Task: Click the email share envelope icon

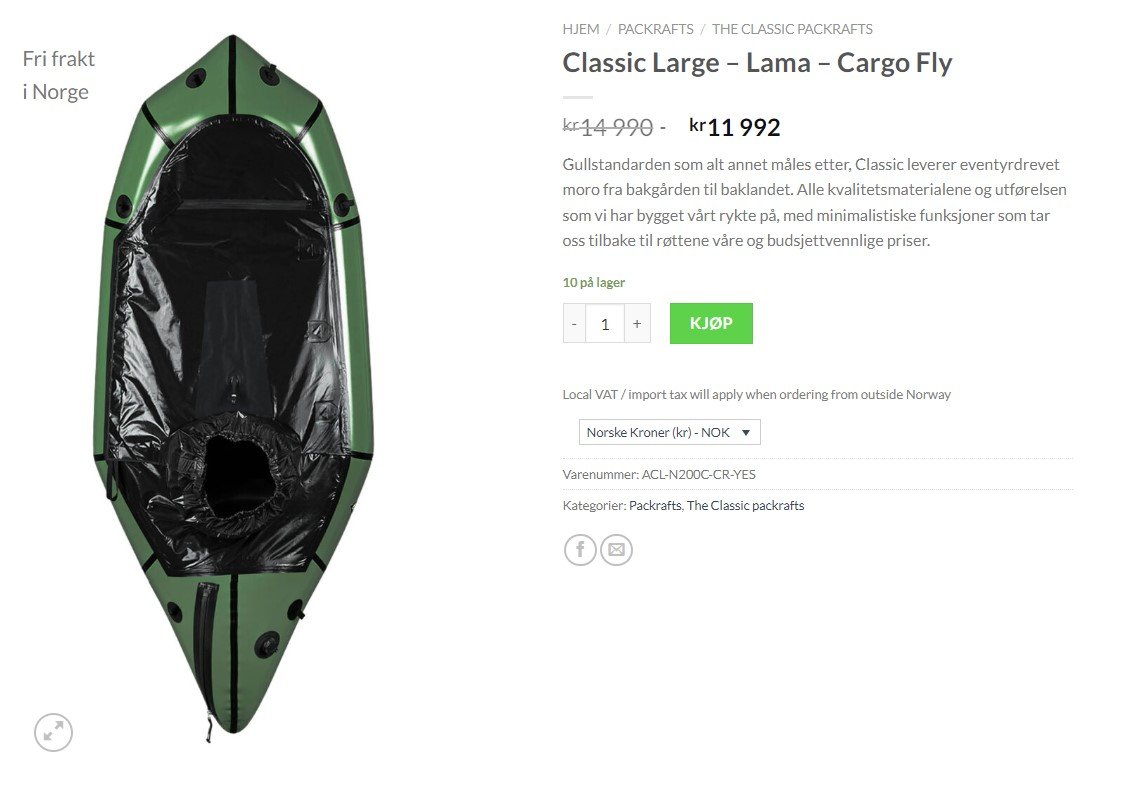Action: click(616, 550)
